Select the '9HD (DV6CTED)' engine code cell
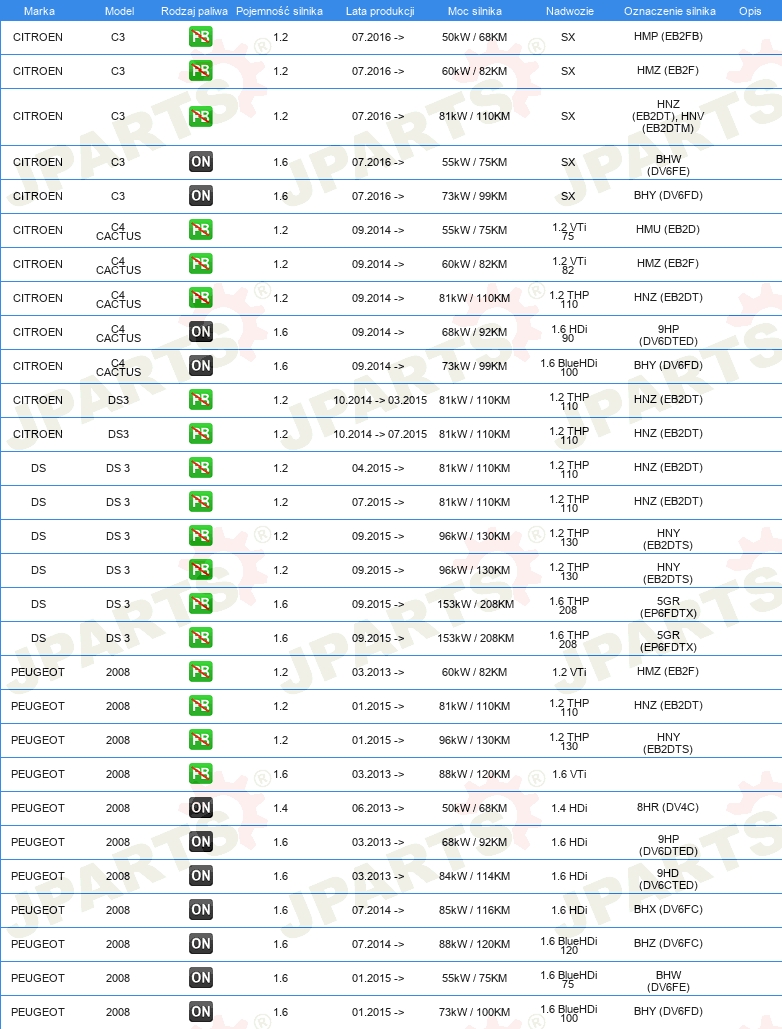 pyautogui.click(x=668, y=879)
